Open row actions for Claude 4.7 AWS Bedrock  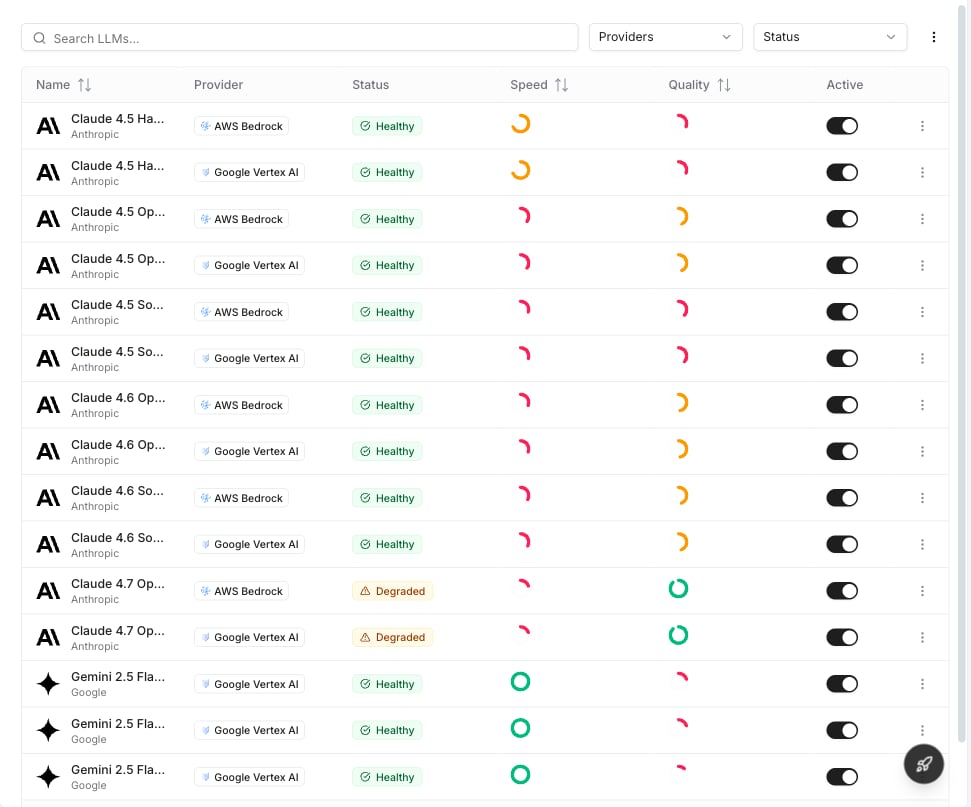click(922, 591)
